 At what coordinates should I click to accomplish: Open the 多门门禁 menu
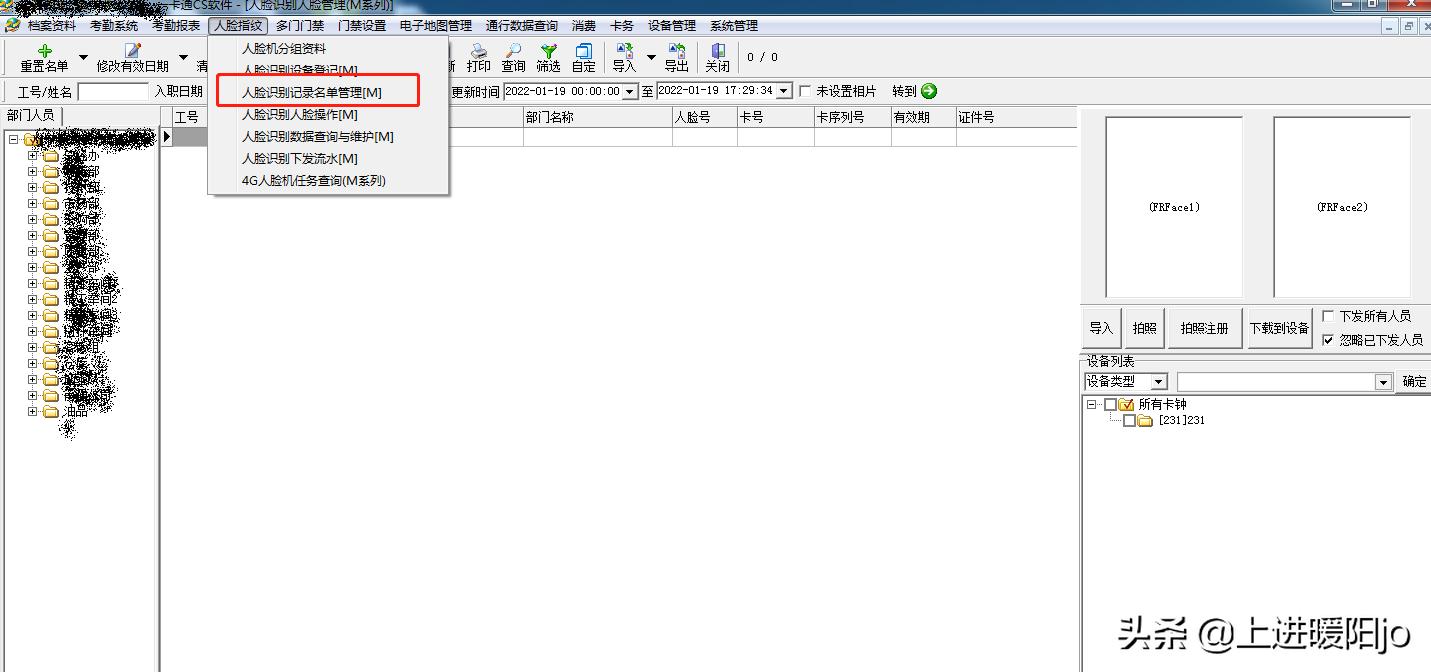[300, 26]
